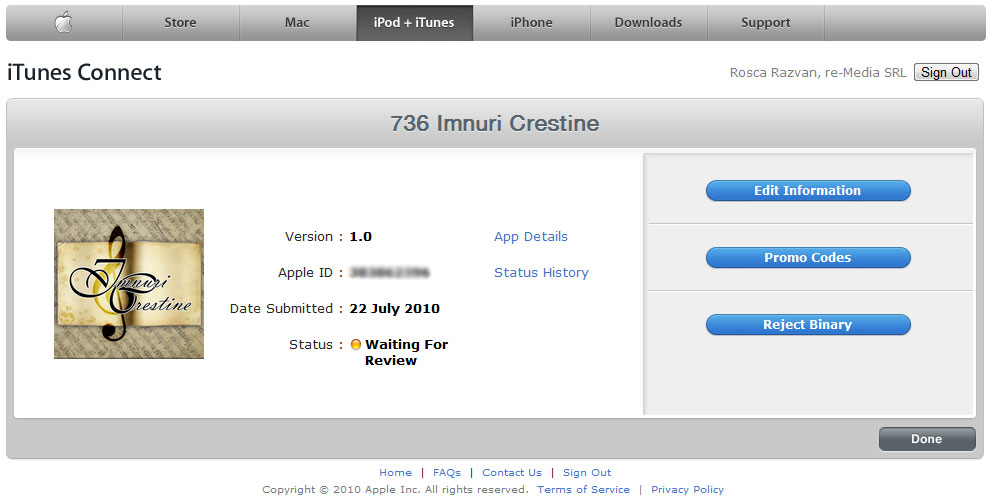
Task: Click the Sign Out button at top right
Action: pos(946,73)
